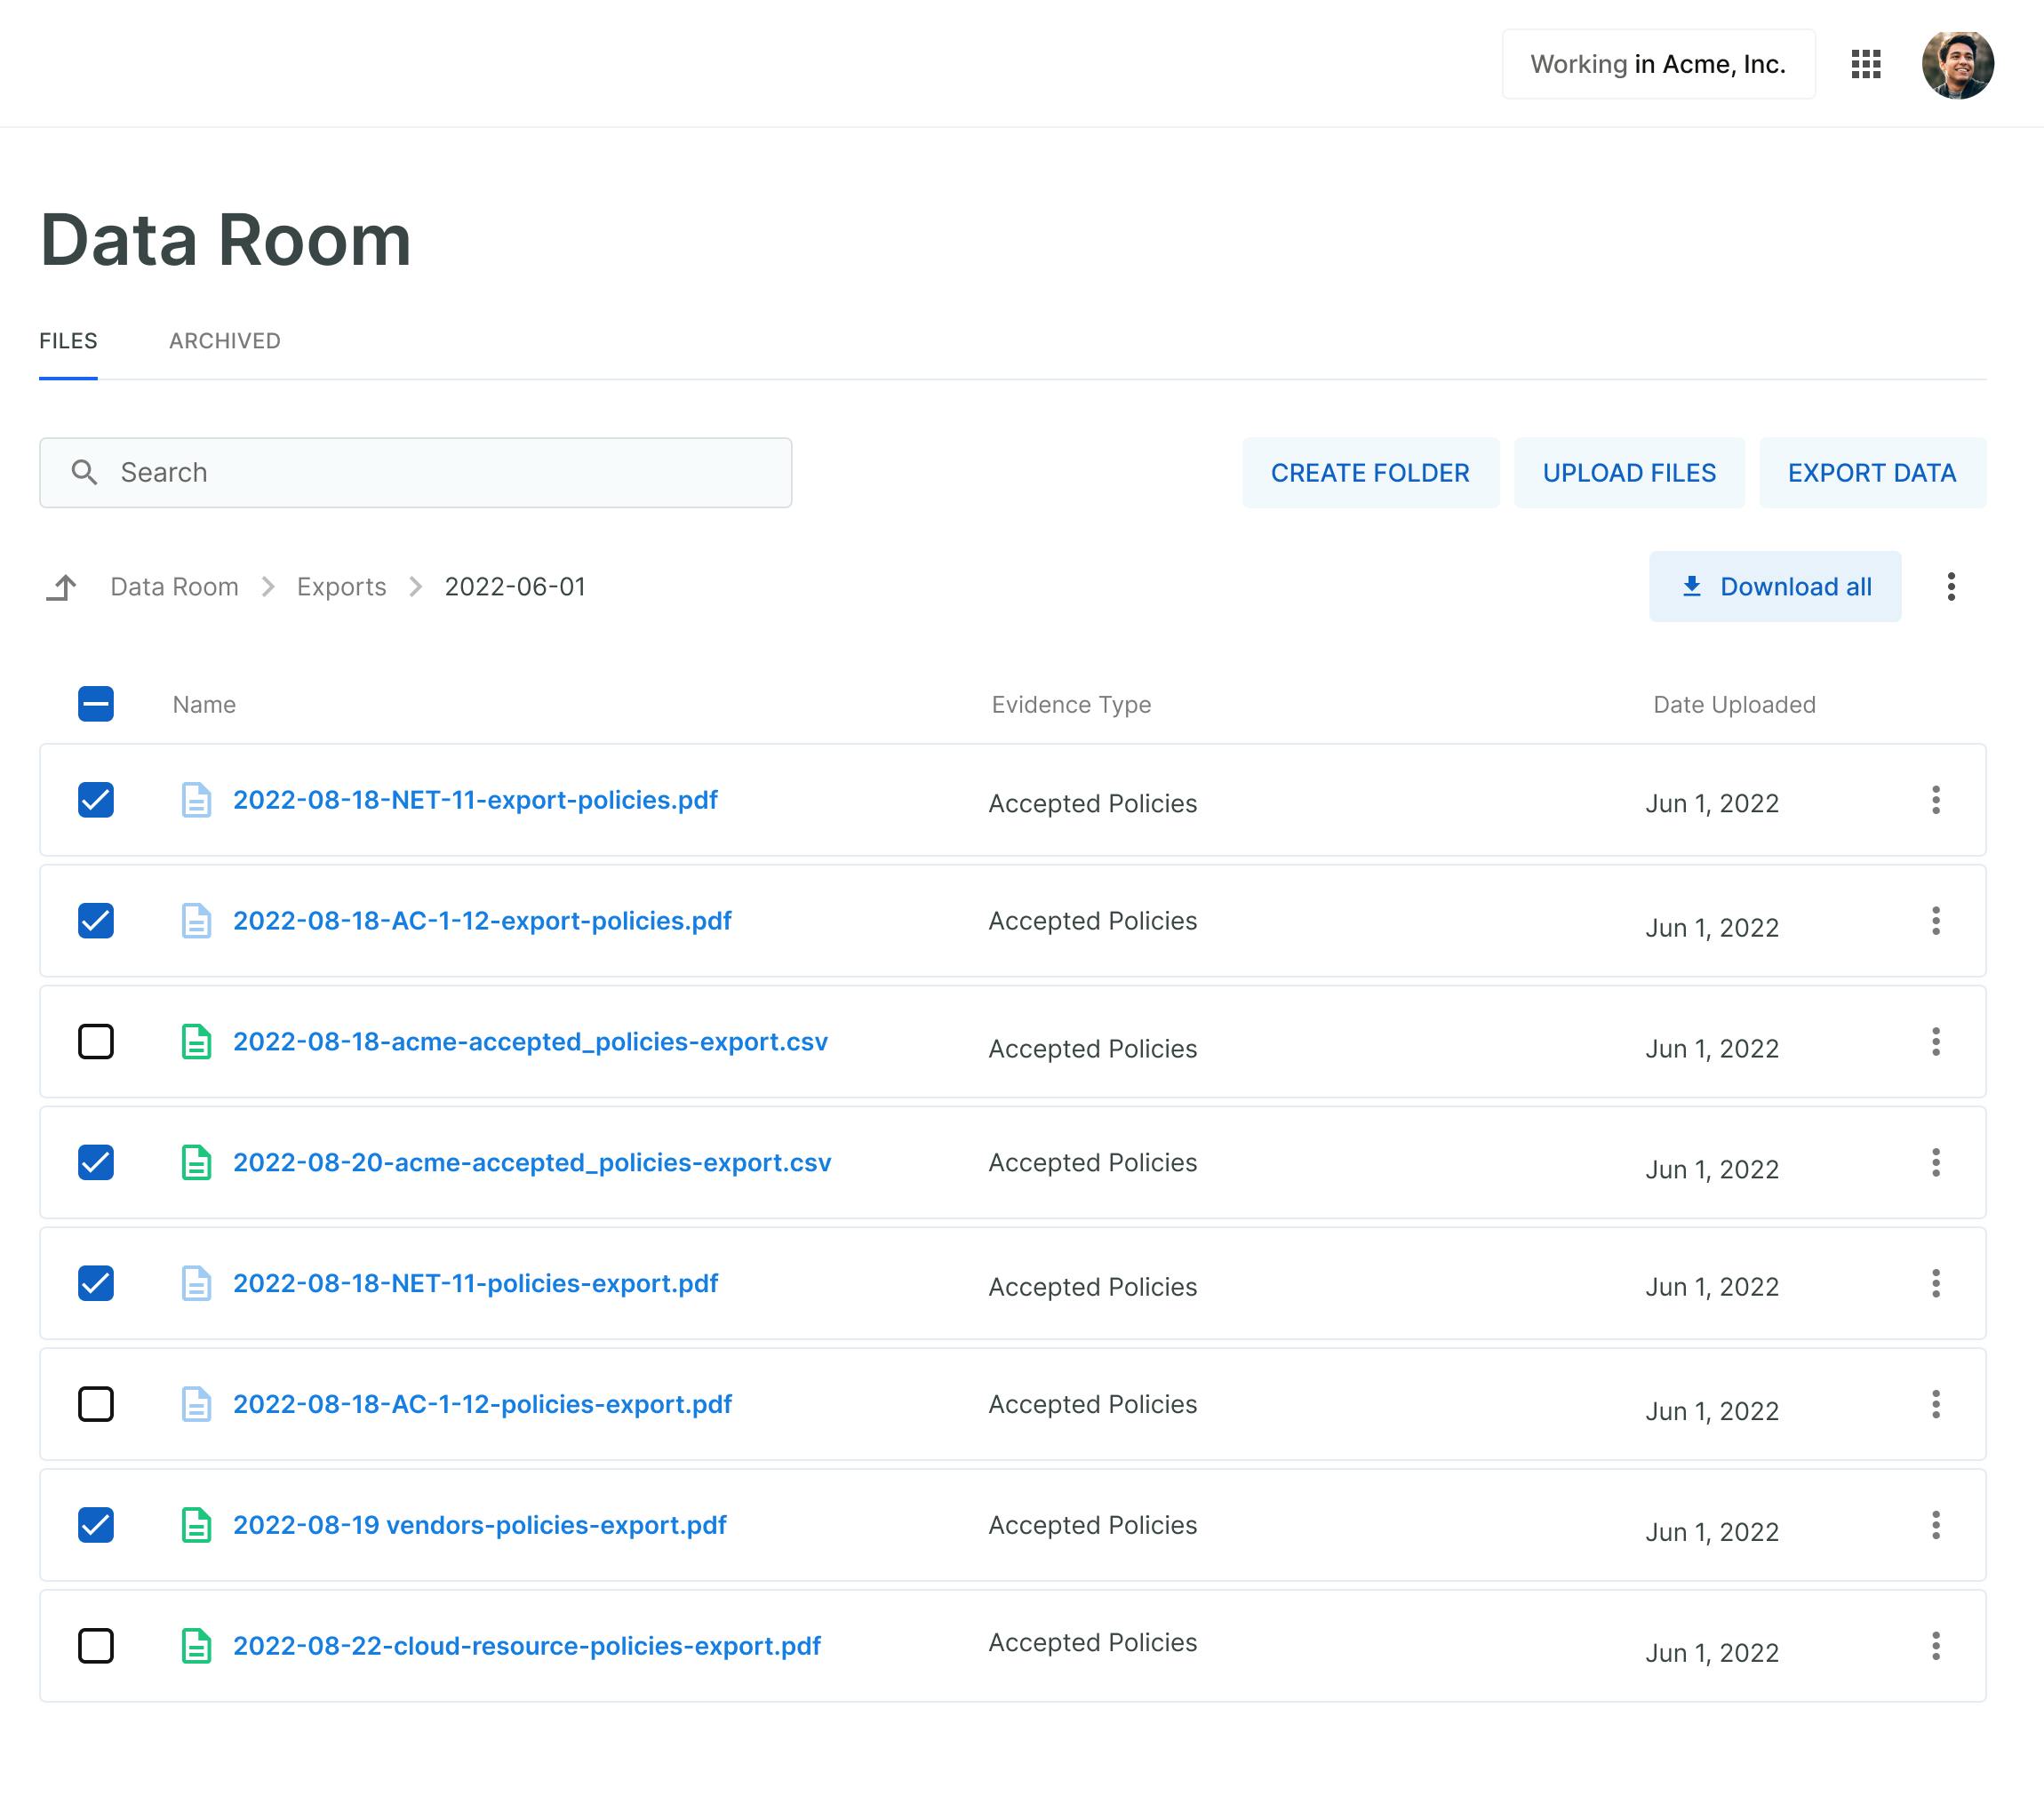
Task: Click the Download all button
Action: 1774,587
